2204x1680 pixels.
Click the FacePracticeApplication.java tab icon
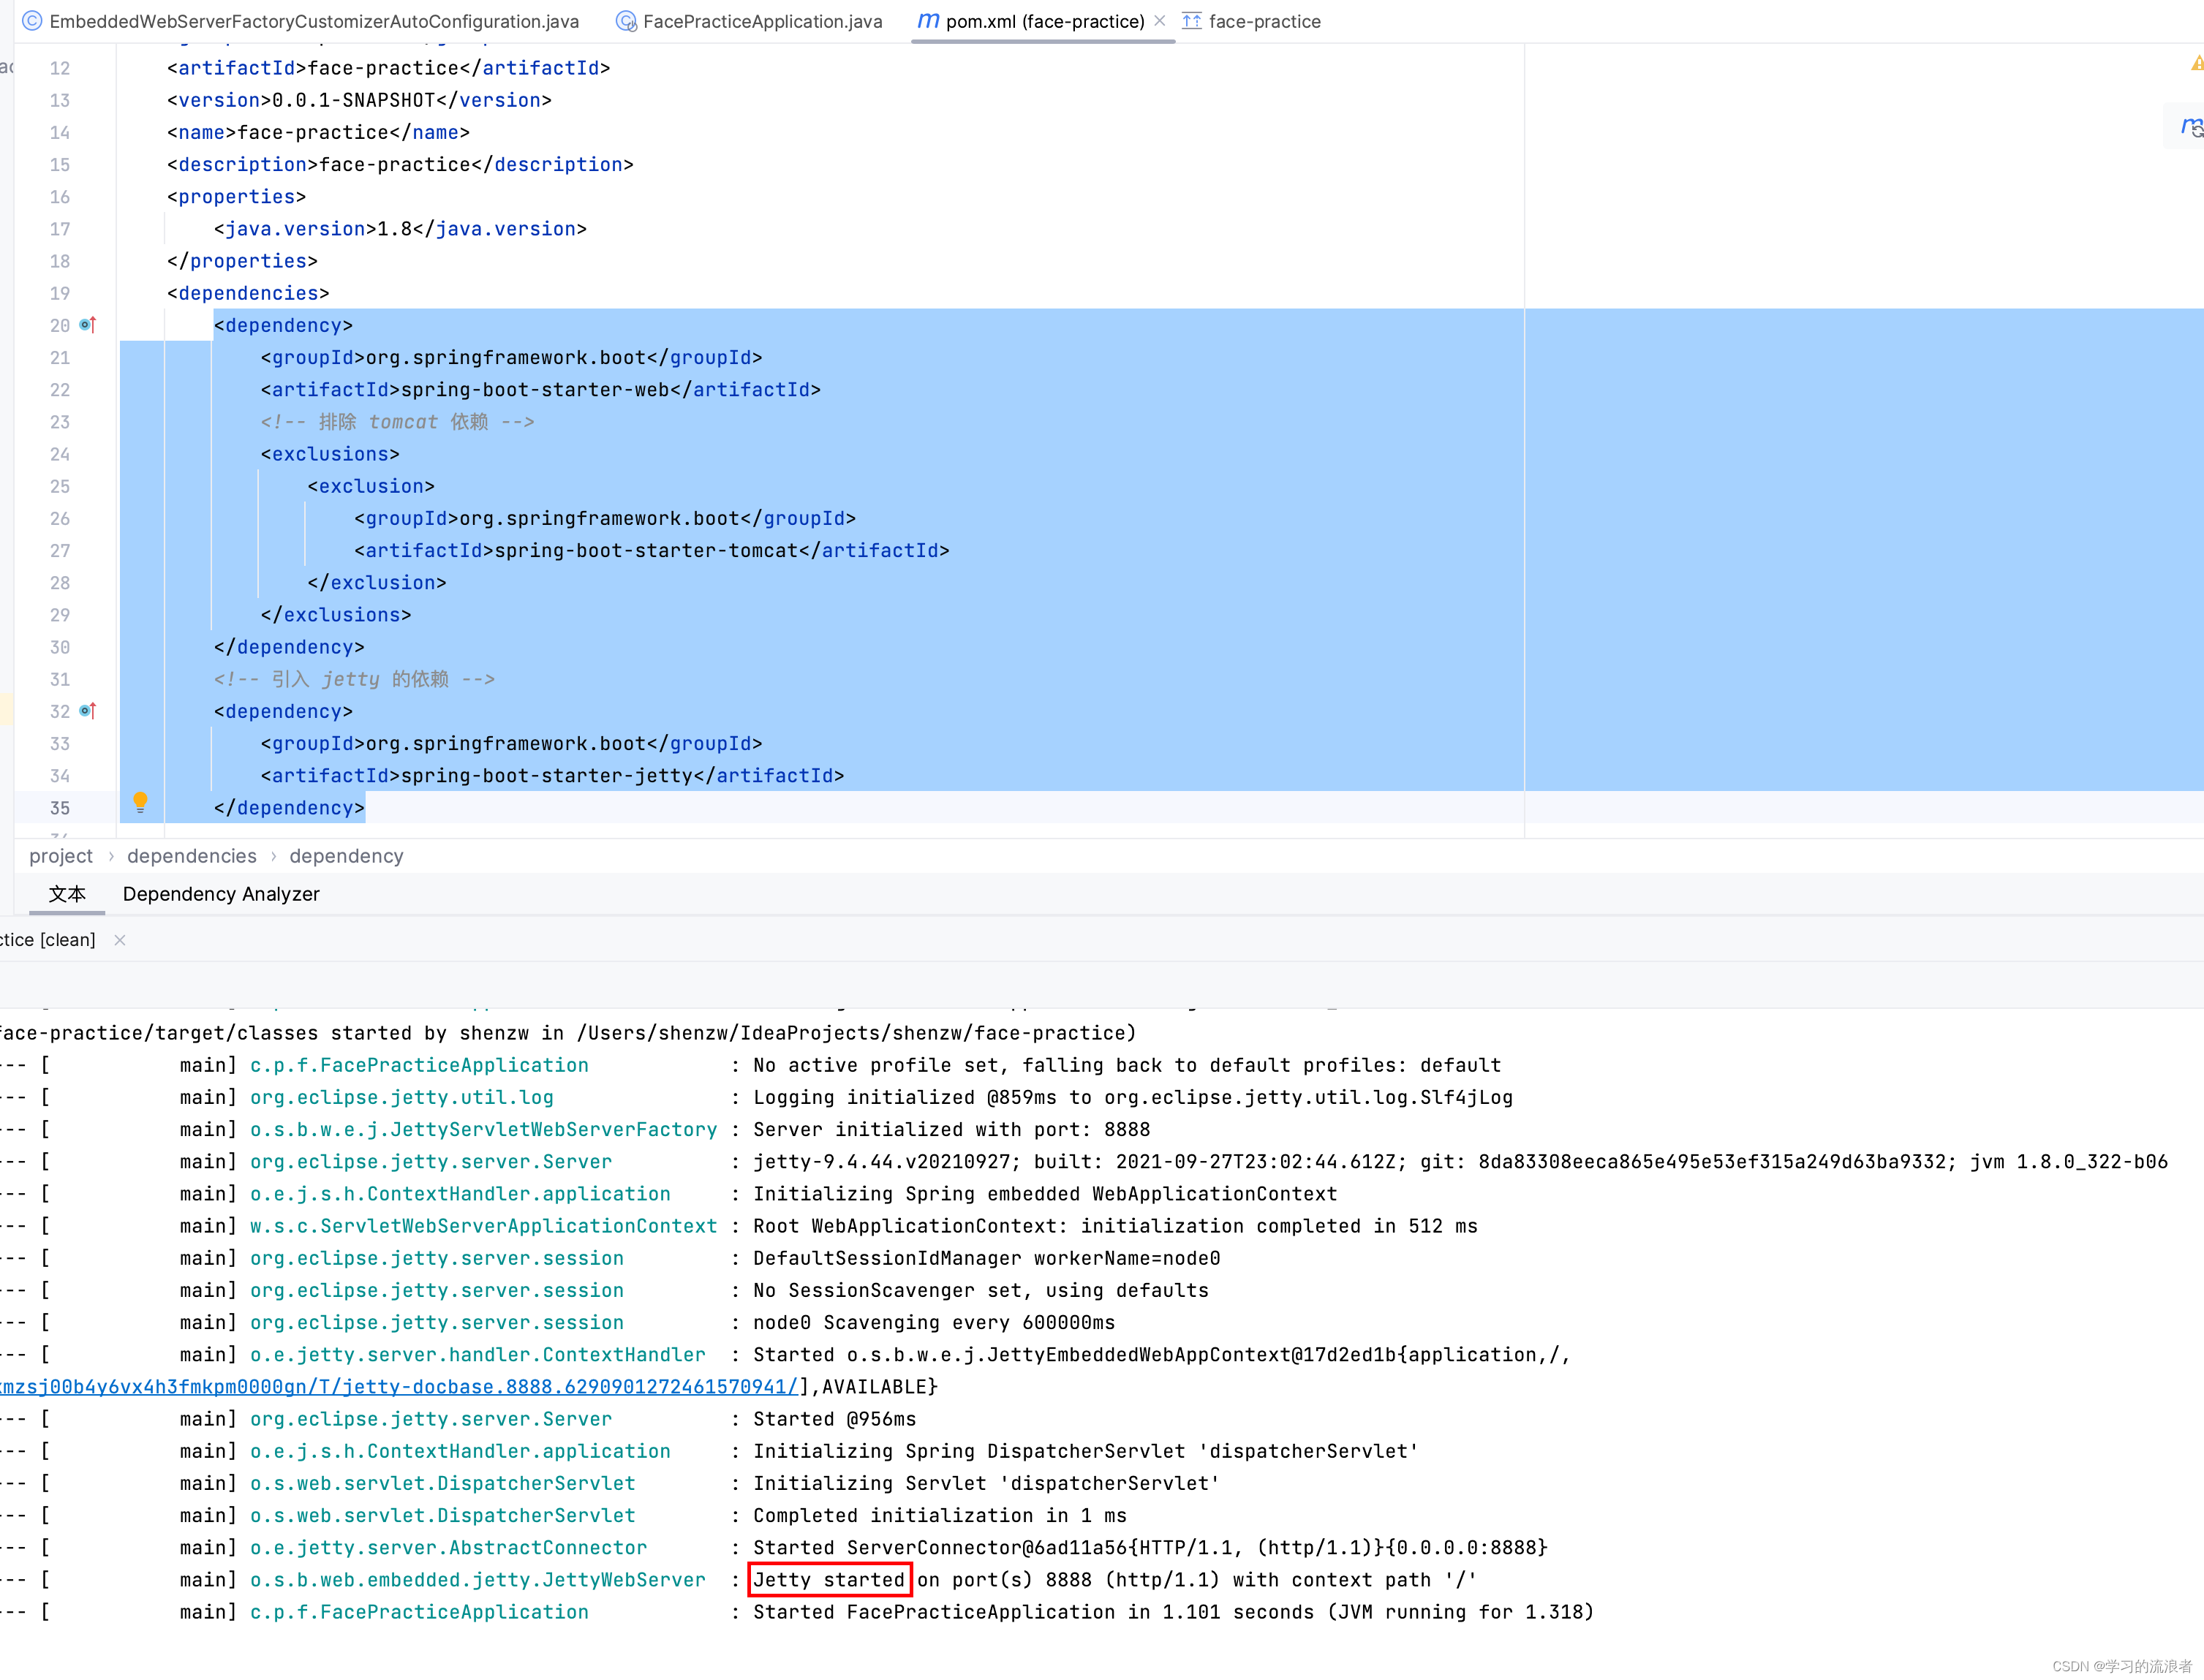626,21
